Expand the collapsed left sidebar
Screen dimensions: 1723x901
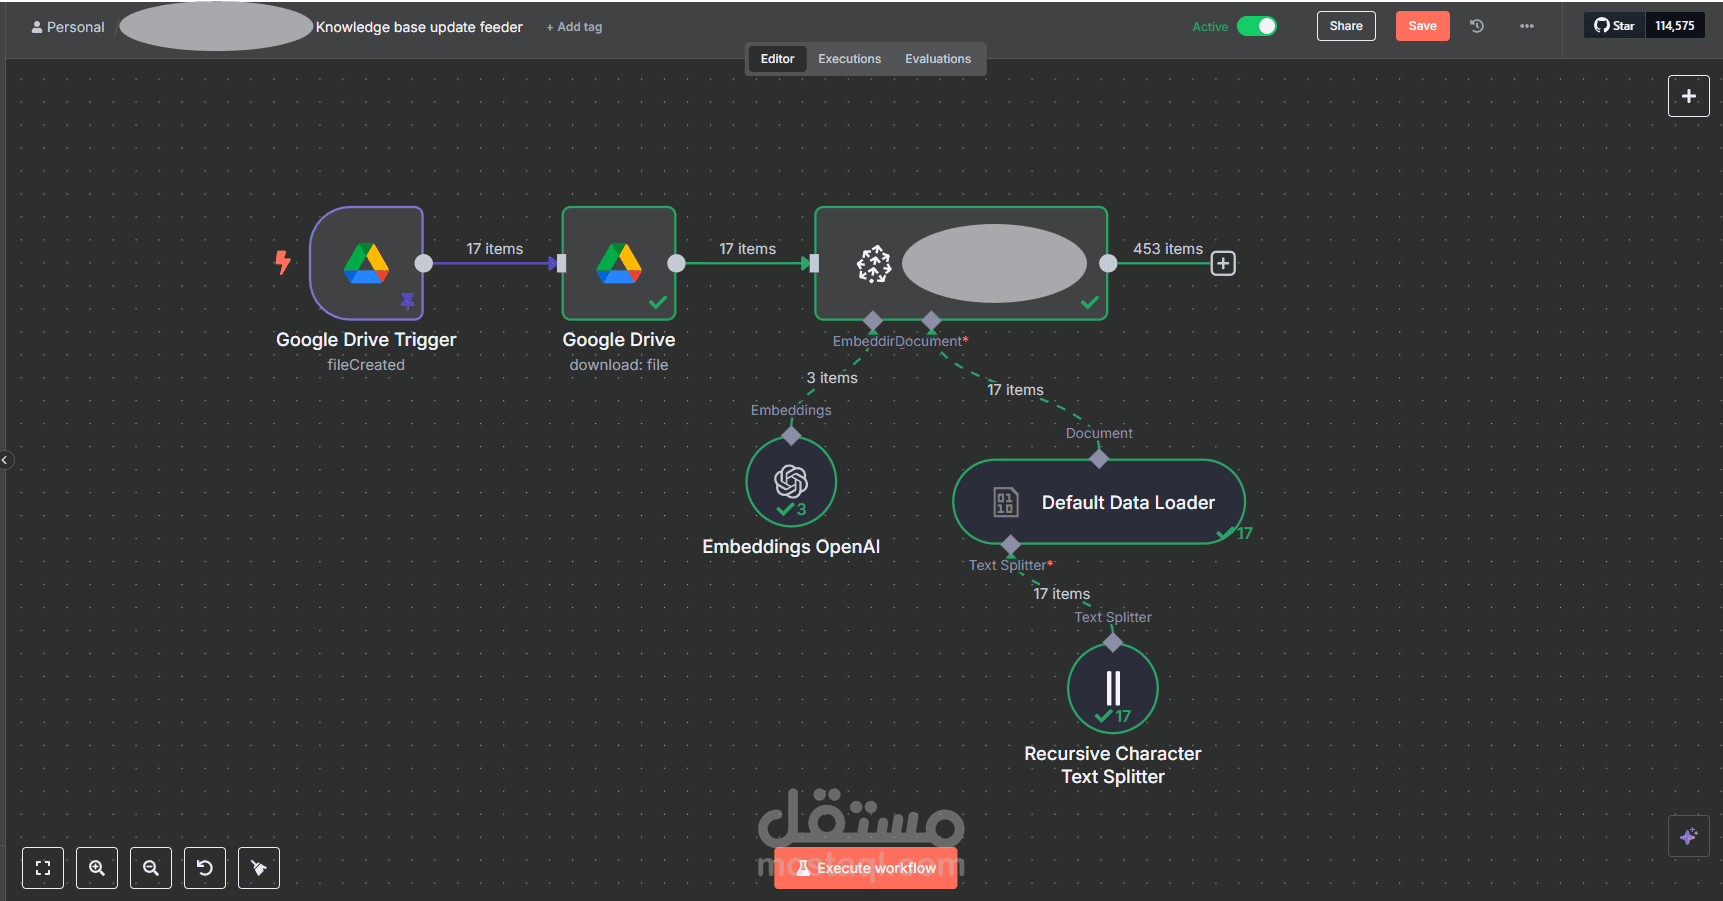click(x=5, y=460)
